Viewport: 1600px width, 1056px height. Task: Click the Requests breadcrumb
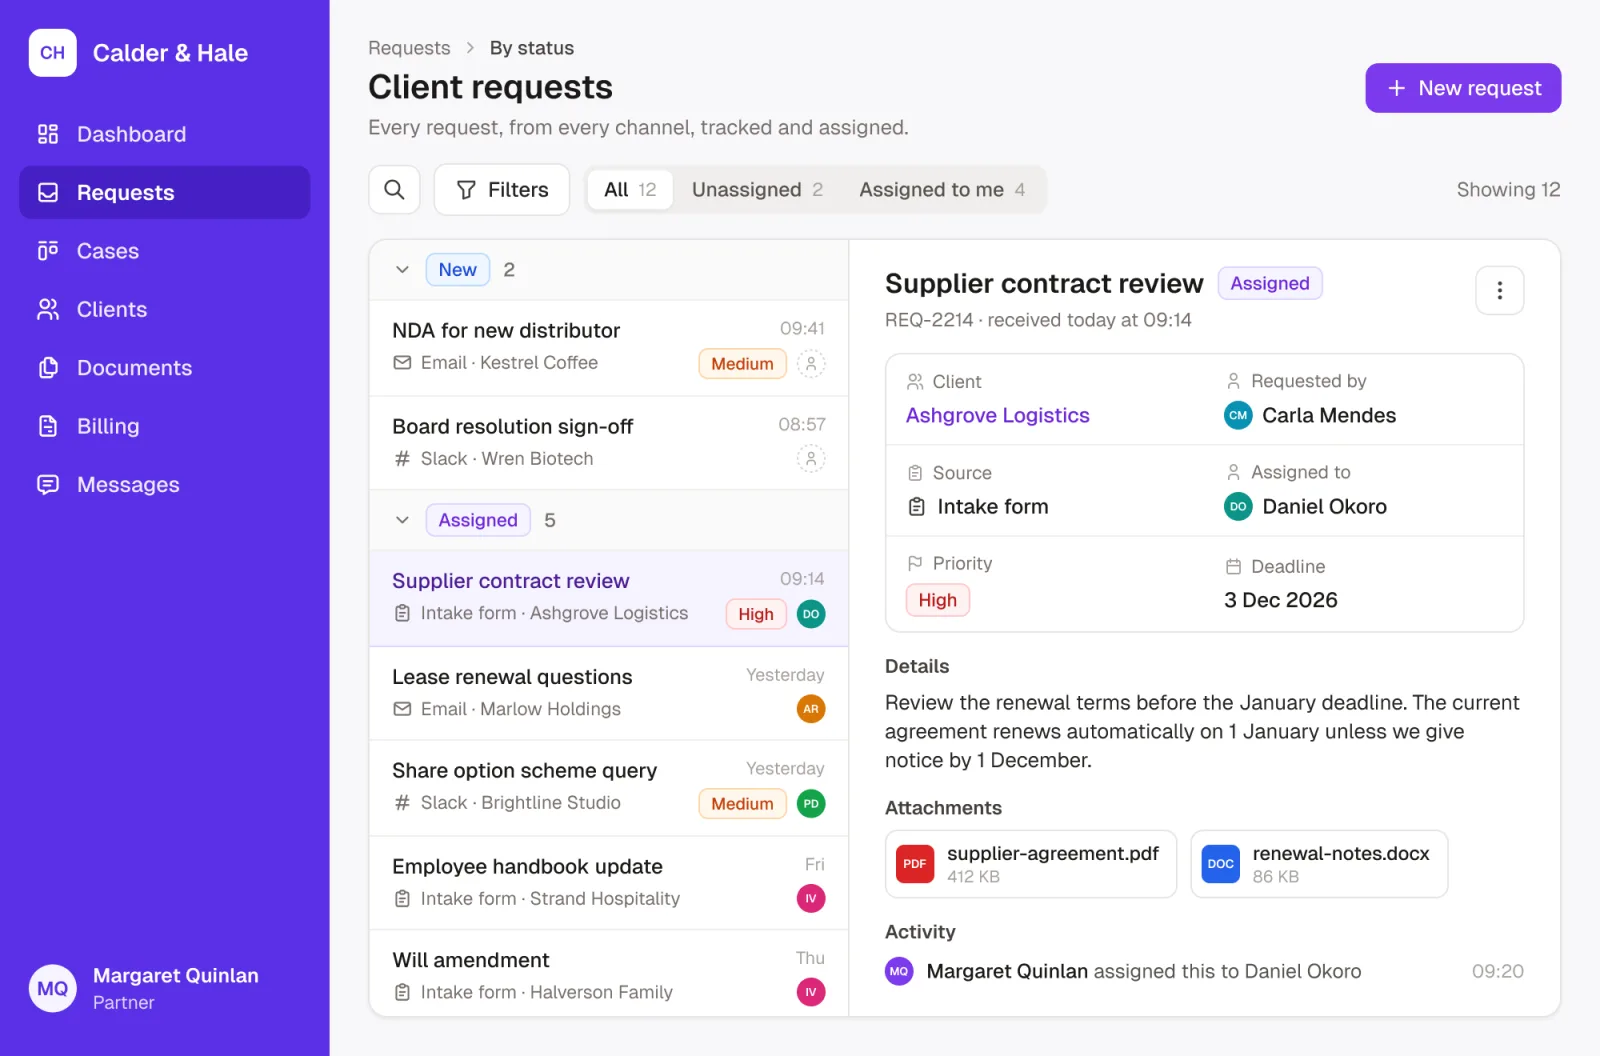[x=409, y=48]
